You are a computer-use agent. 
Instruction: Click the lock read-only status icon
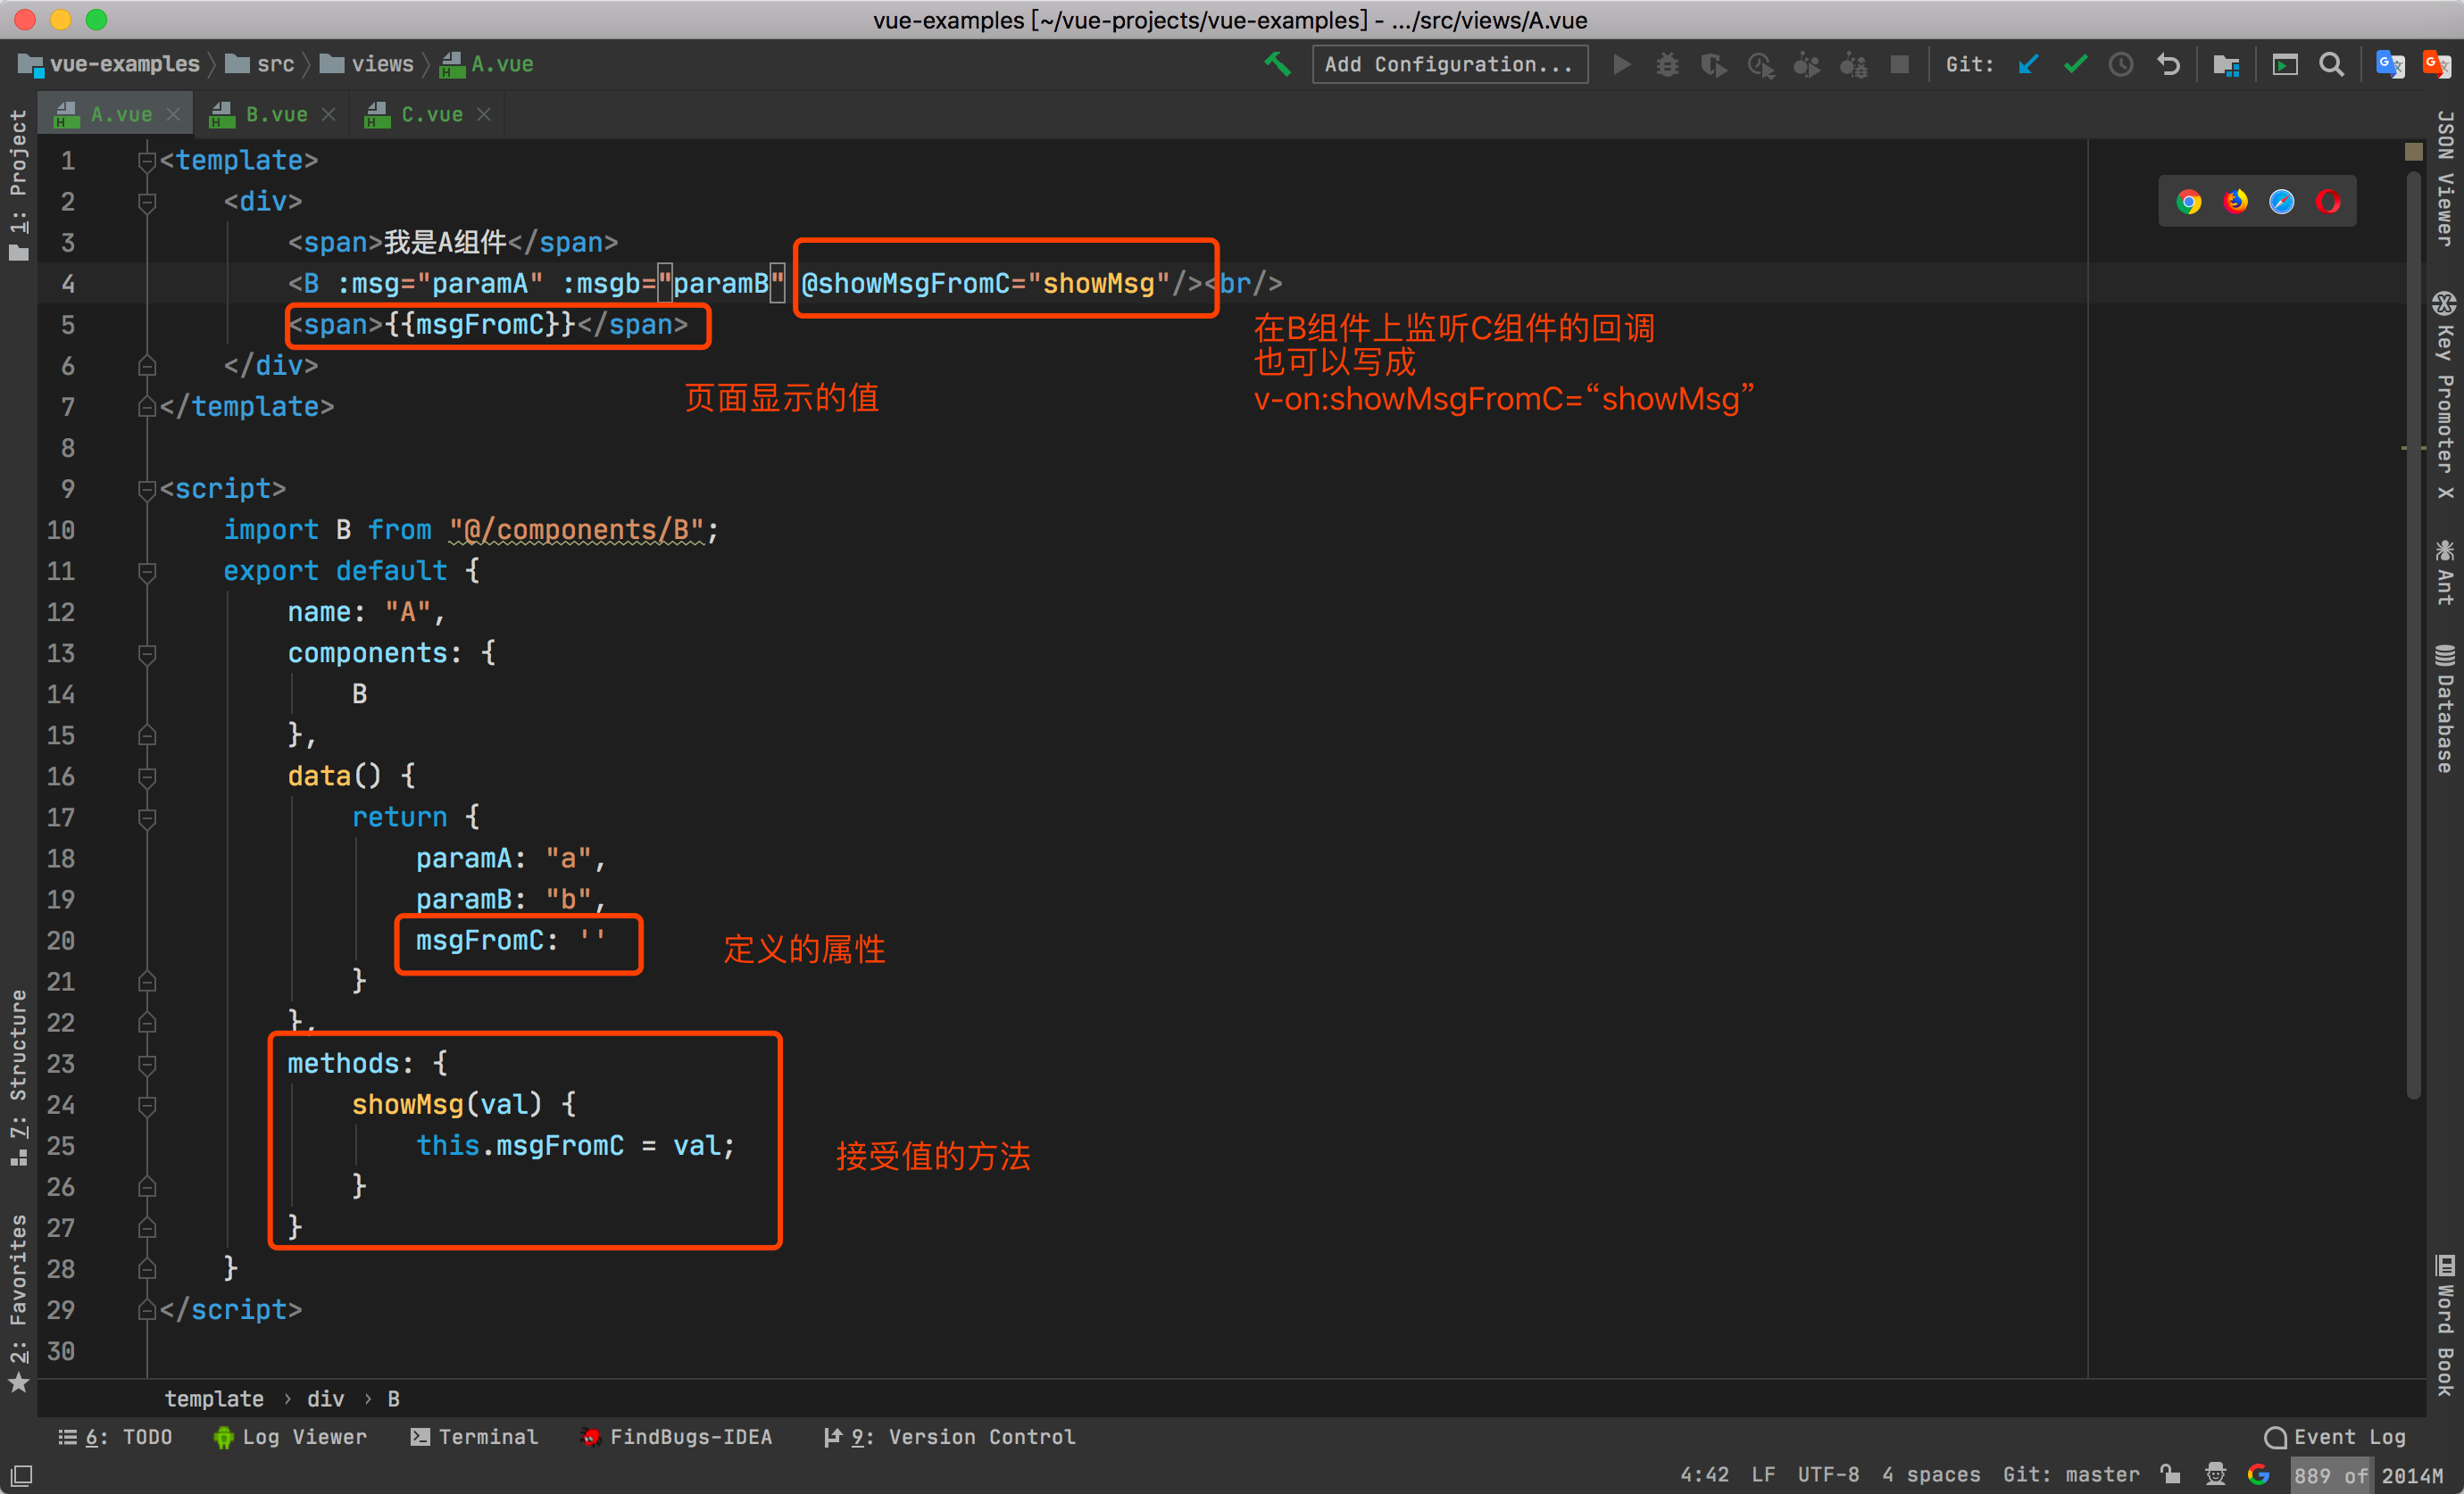[2170, 1474]
